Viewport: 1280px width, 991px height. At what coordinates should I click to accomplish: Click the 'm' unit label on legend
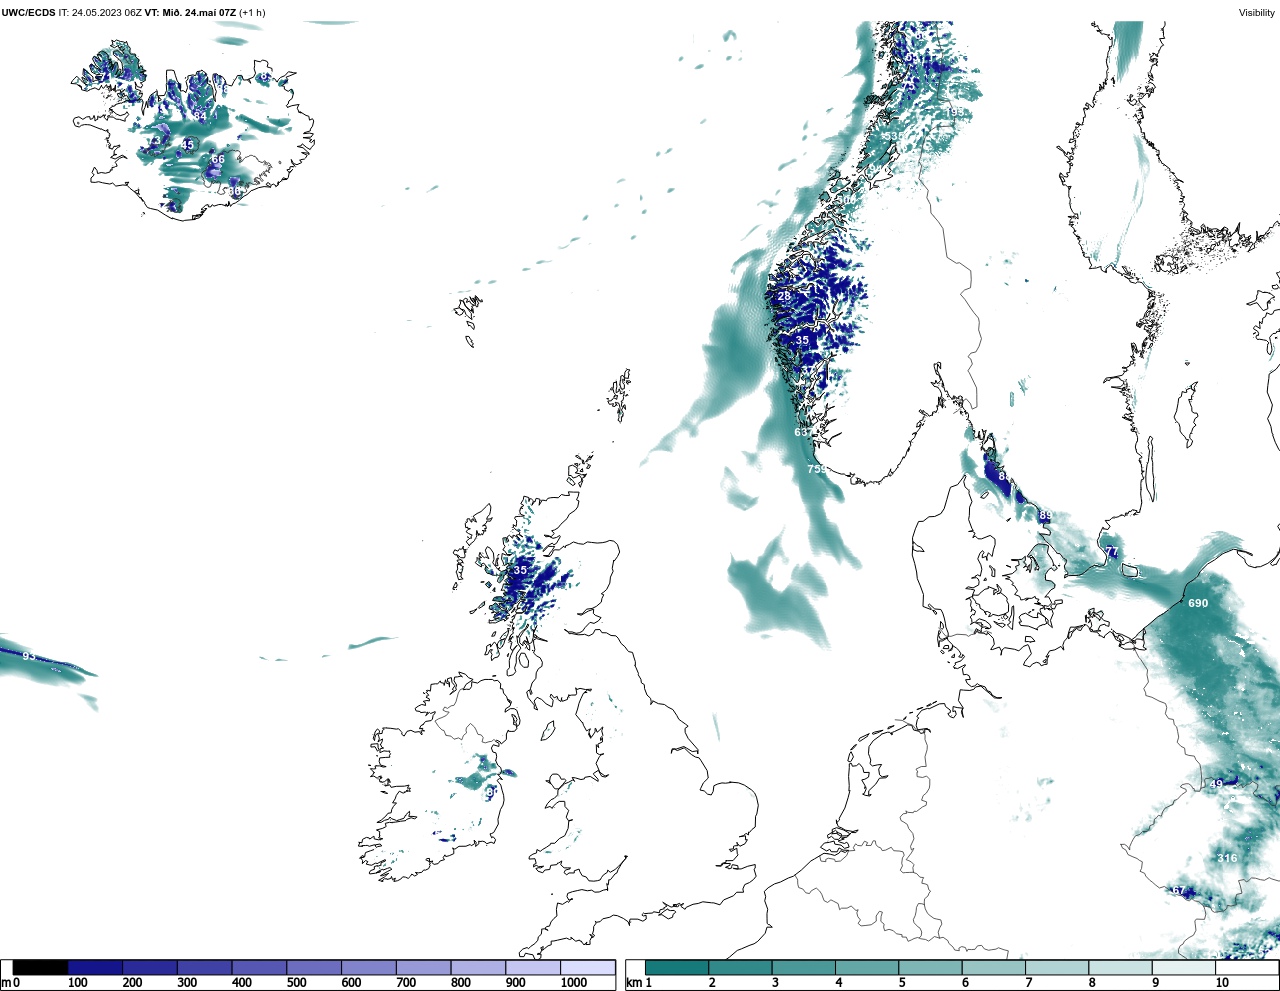click(x=6, y=983)
